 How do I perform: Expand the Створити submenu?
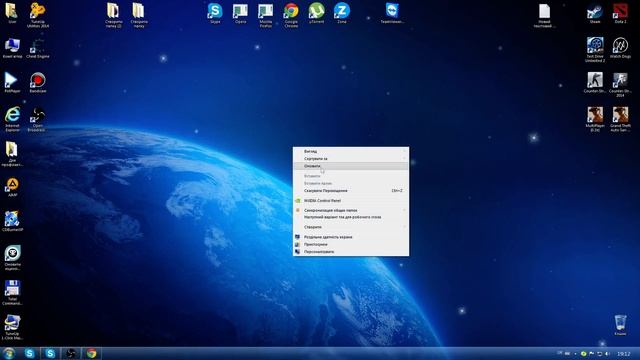[x=351, y=227]
